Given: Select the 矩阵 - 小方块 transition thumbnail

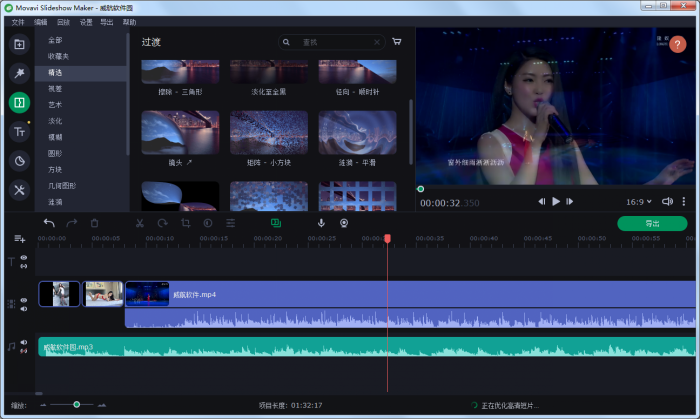Looking at the screenshot, I should pos(269,133).
